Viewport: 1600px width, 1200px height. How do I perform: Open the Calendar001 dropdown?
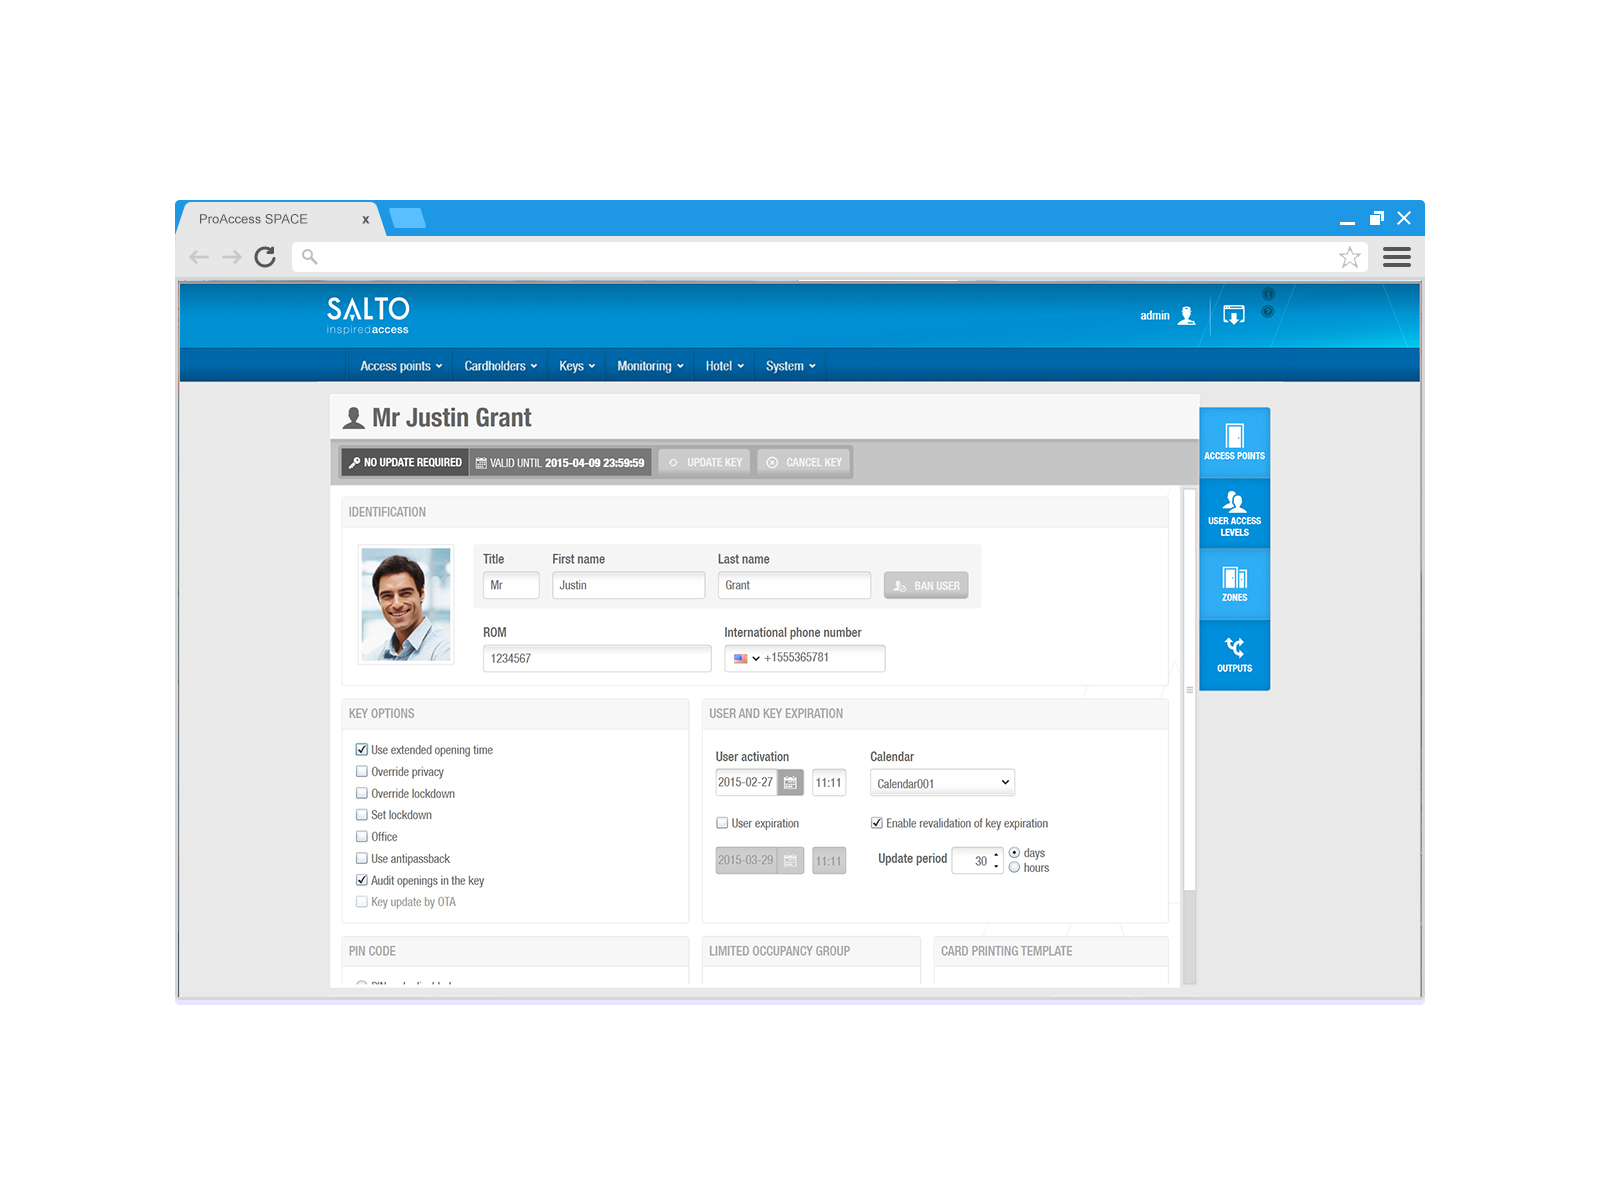click(941, 782)
